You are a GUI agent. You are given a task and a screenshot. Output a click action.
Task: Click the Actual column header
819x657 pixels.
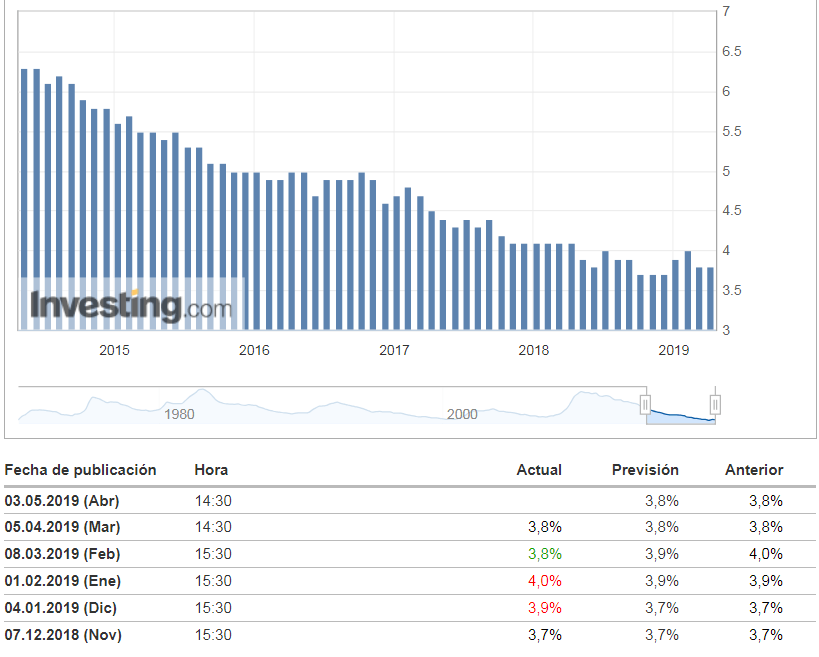click(539, 469)
